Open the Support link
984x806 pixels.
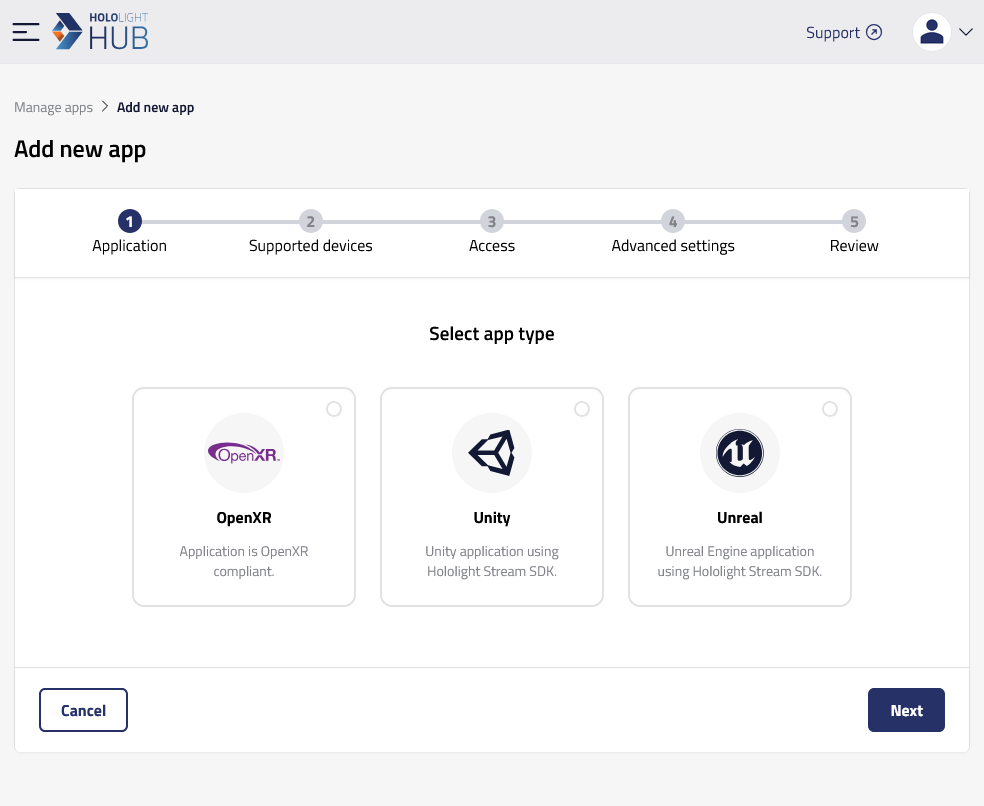(843, 33)
